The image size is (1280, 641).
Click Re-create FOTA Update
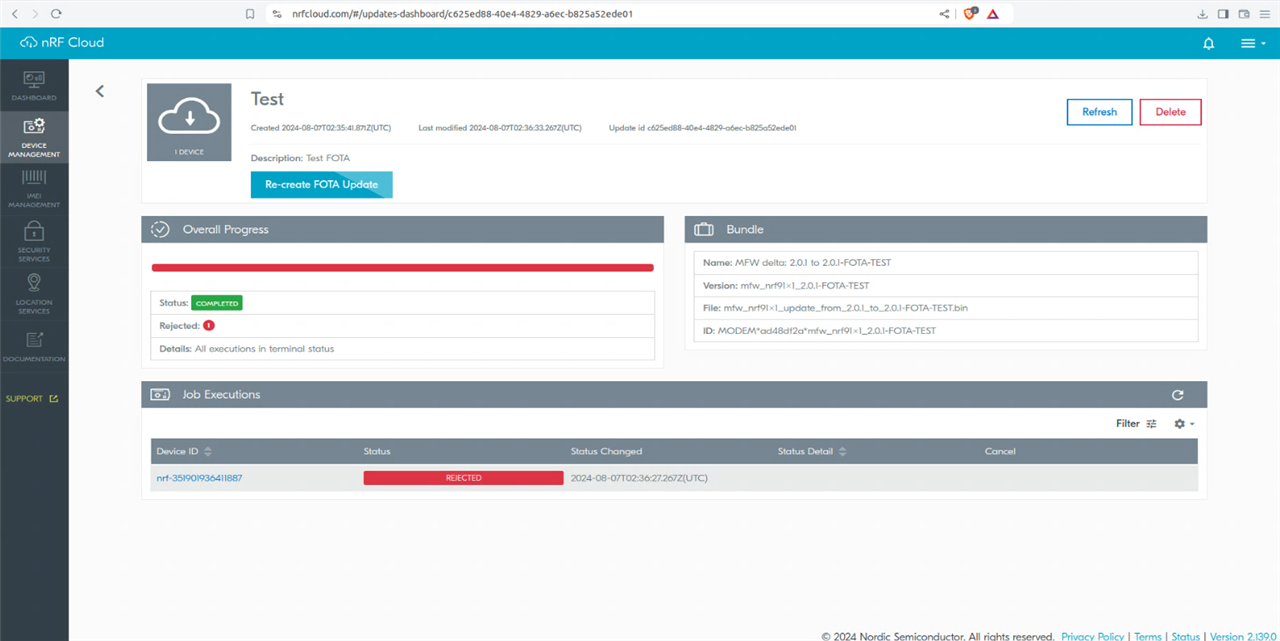pos(321,185)
